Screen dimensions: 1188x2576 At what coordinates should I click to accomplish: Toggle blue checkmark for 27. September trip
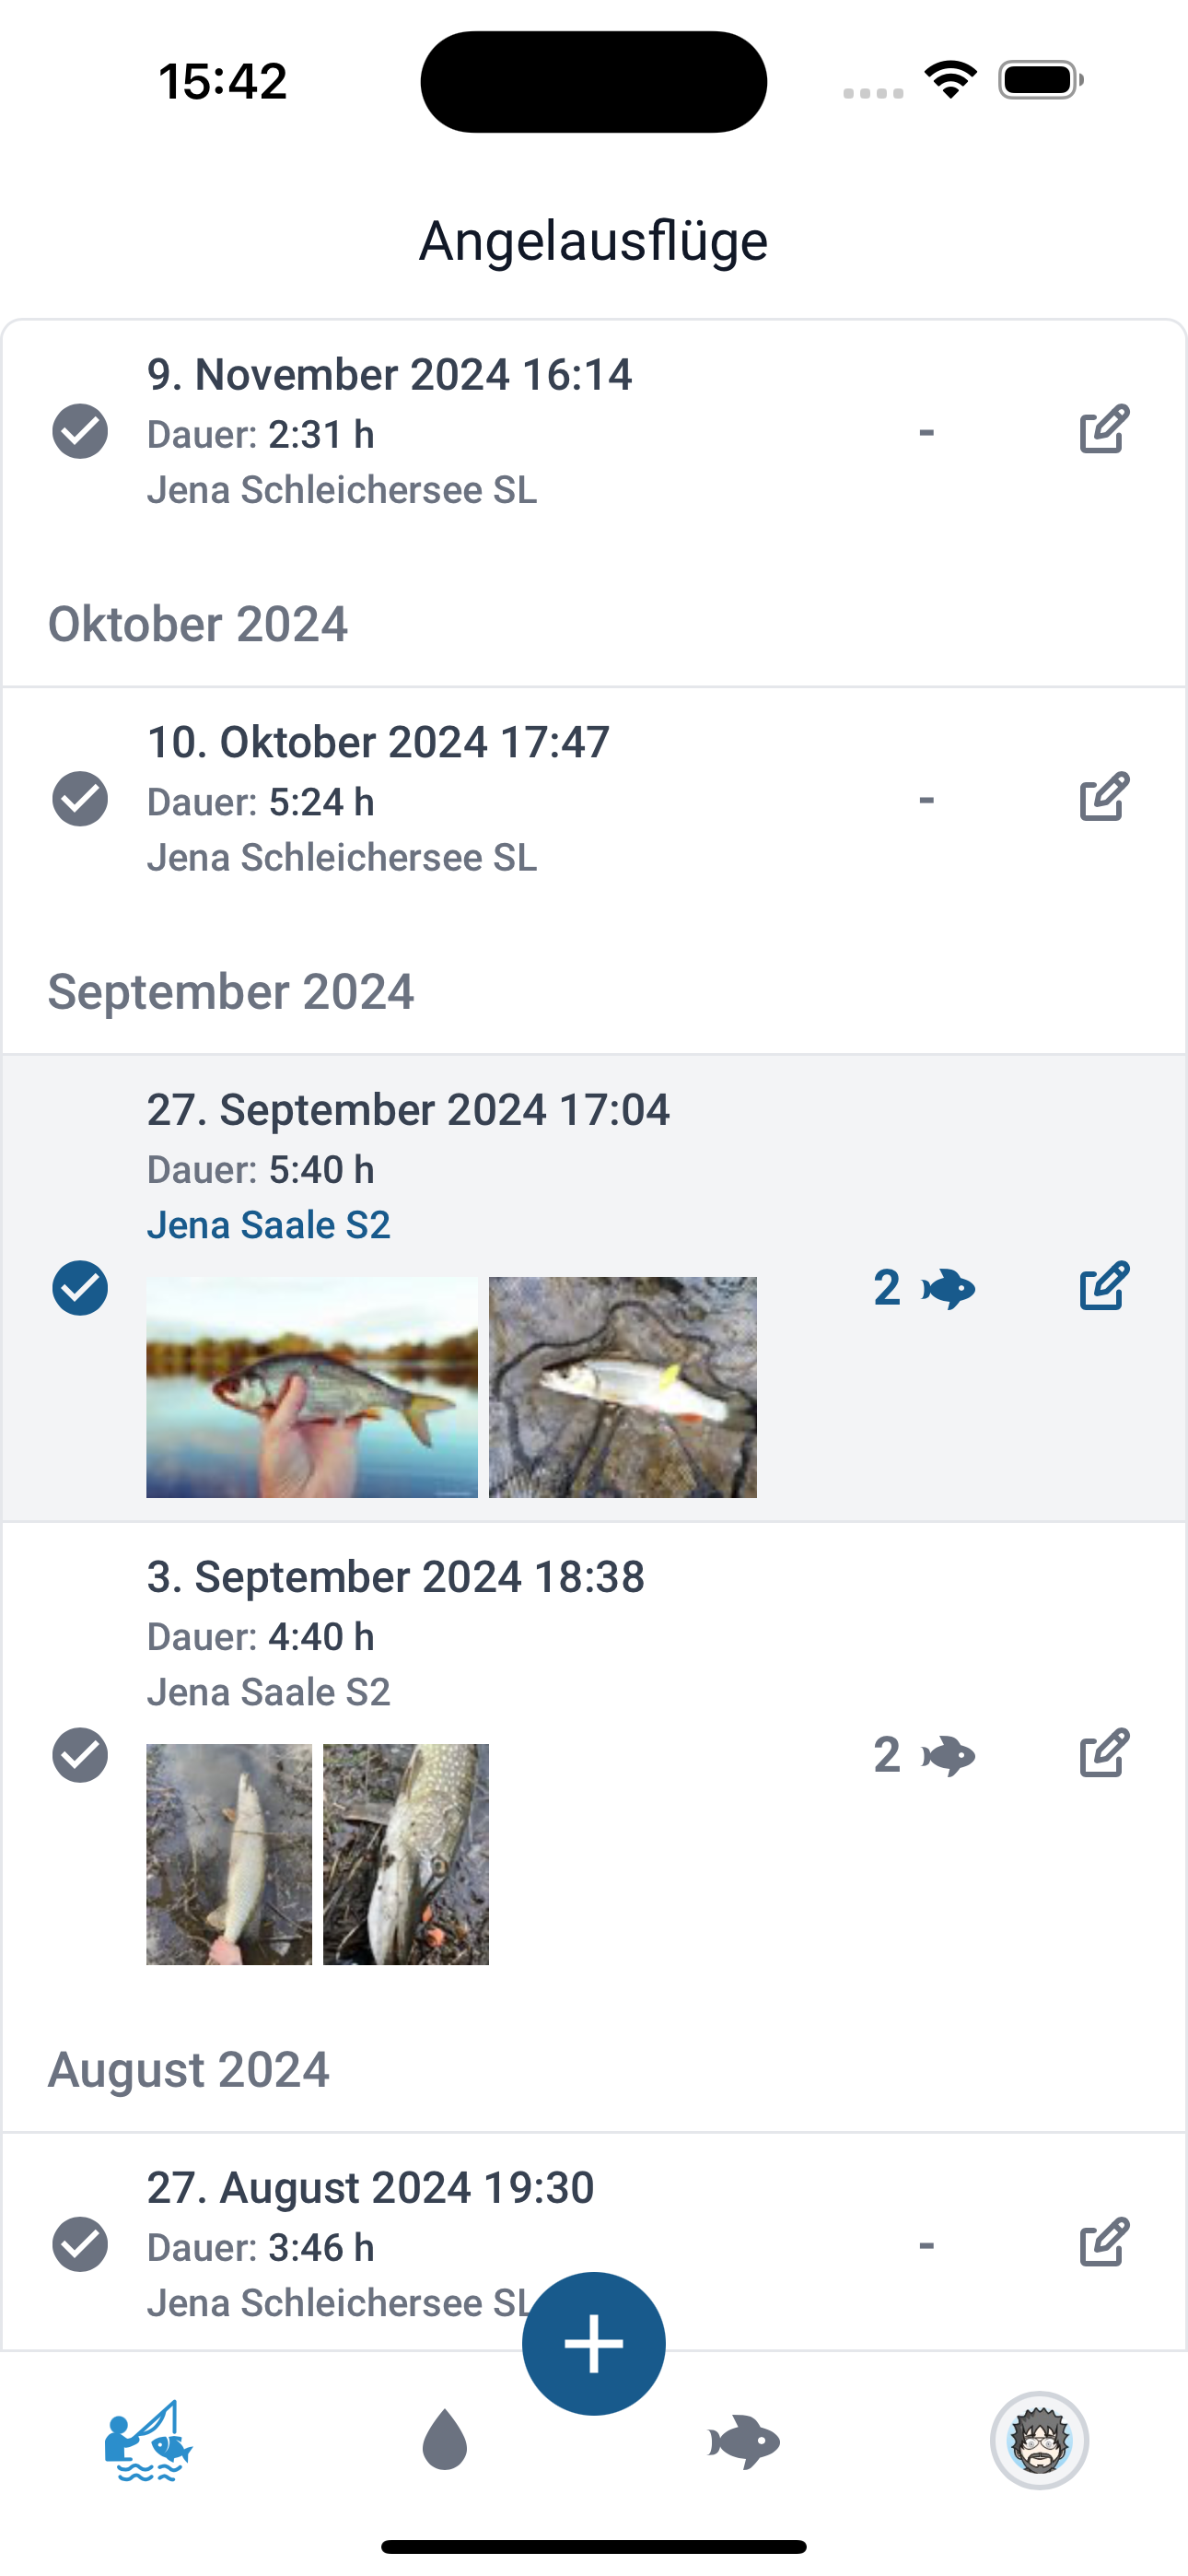pos(80,1288)
